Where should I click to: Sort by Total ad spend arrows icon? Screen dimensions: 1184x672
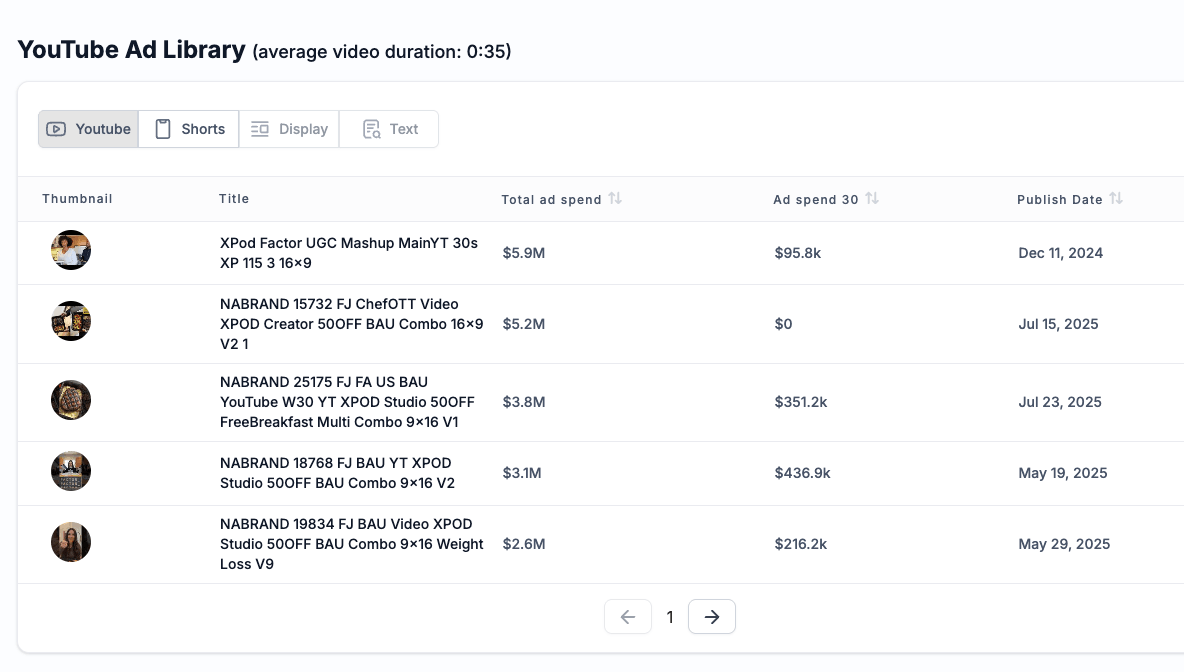pos(615,199)
